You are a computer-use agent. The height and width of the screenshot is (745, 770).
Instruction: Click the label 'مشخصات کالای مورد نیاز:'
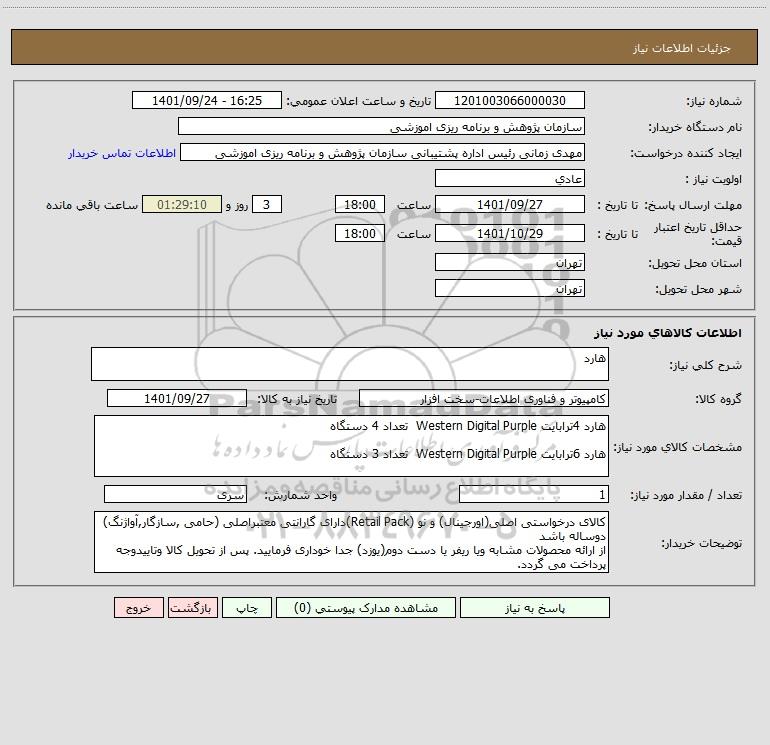point(678,447)
